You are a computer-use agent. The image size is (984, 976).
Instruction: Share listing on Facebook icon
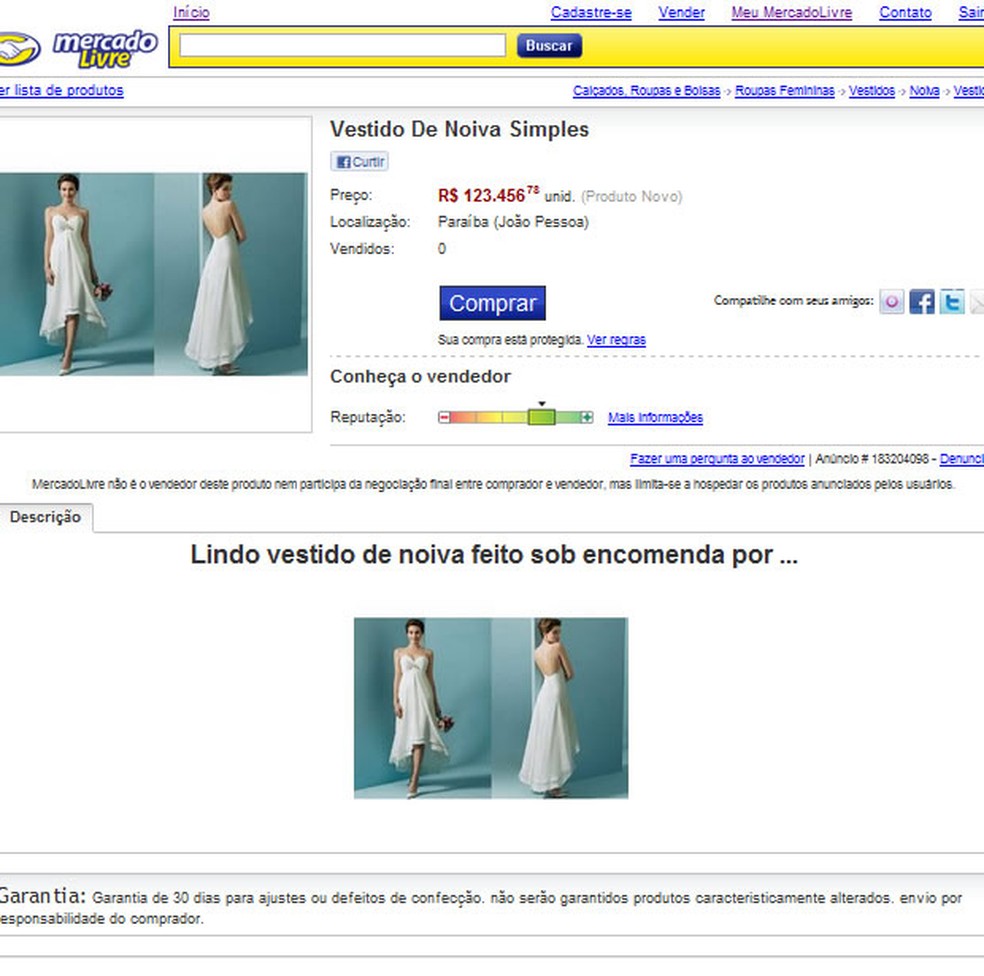click(922, 302)
